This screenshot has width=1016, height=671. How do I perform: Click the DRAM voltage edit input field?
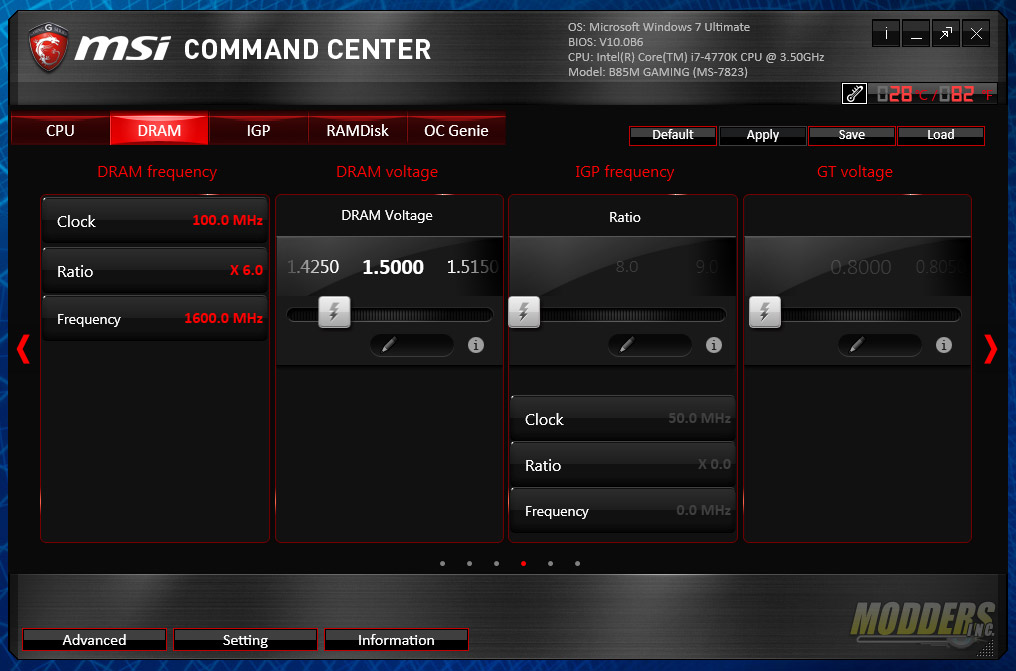point(412,345)
